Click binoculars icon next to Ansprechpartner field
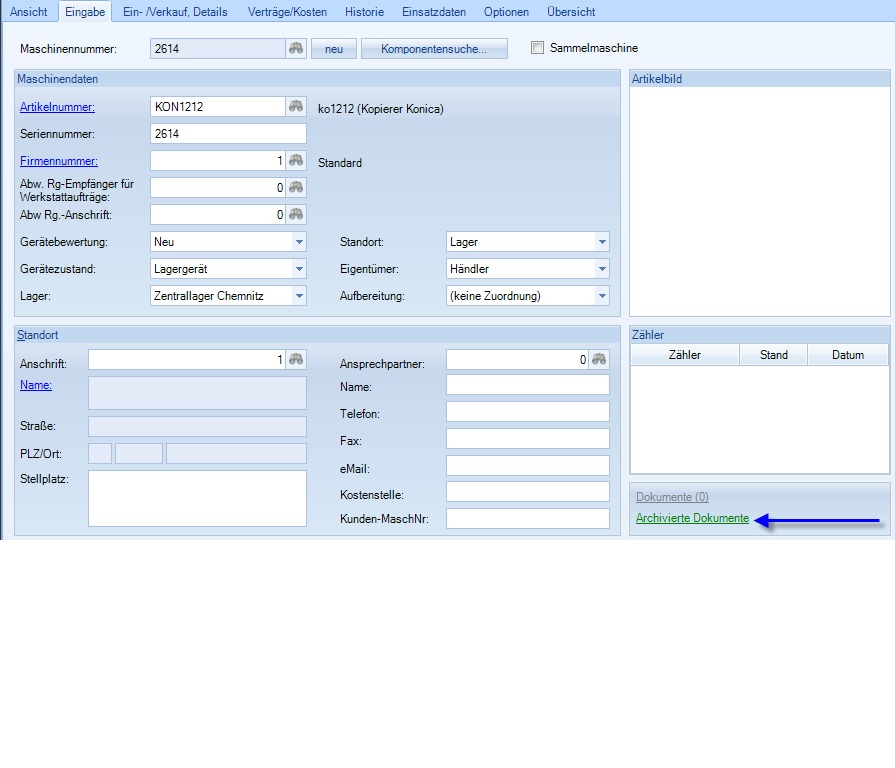The height and width of the screenshot is (768, 895). coord(599,360)
